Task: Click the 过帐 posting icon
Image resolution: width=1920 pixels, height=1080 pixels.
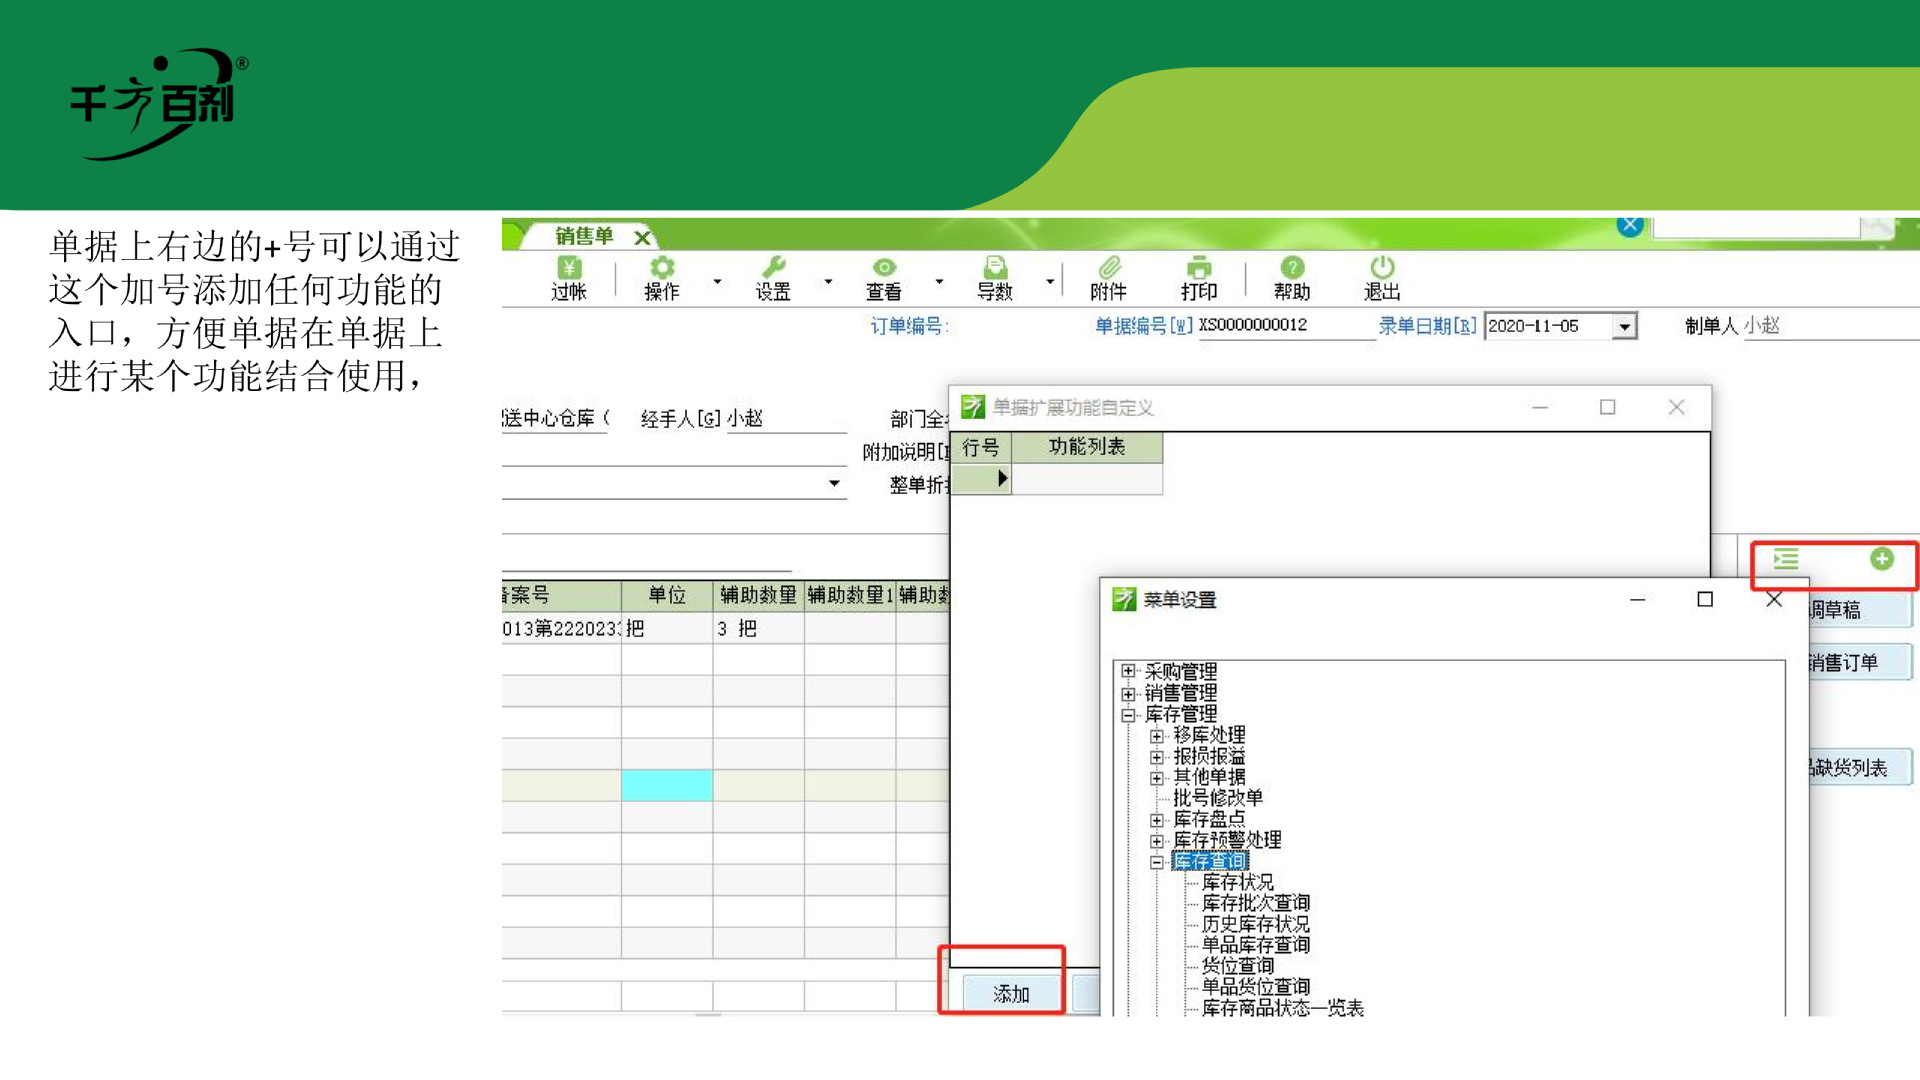Action: pos(568,269)
